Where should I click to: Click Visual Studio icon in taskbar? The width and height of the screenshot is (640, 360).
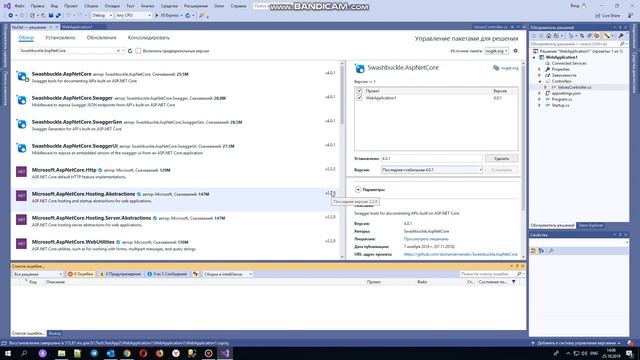[x=225, y=353]
